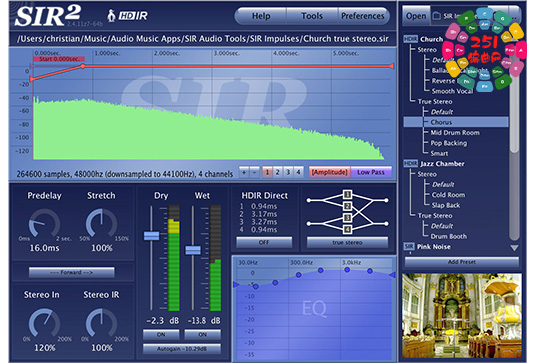Image resolution: width=535 pixels, height=363 pixels.
Task: Click the HDIR badge beside Jazz Chamber
Action: [x=410, y=163]
